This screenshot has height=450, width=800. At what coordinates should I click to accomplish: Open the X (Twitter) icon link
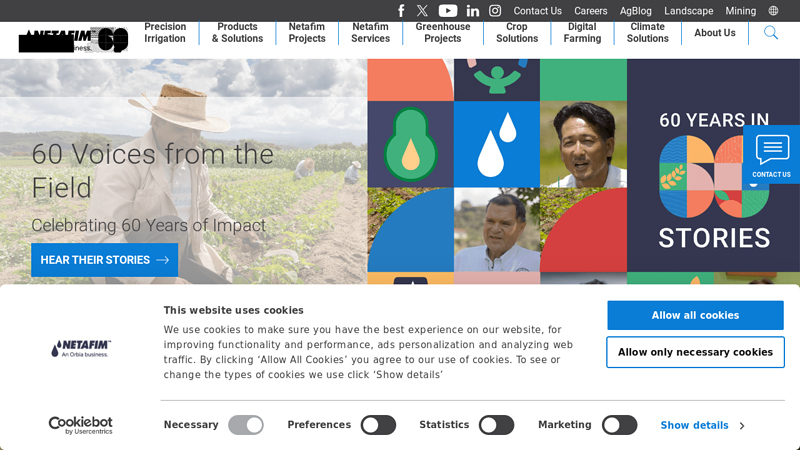(422, 11)
